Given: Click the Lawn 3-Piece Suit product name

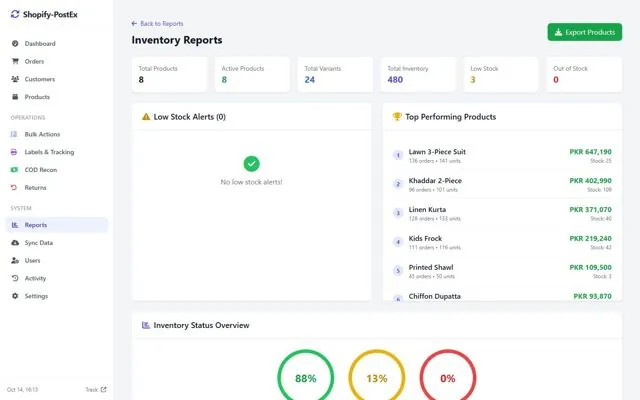Looking at the screenshot, I should [437, 152].
